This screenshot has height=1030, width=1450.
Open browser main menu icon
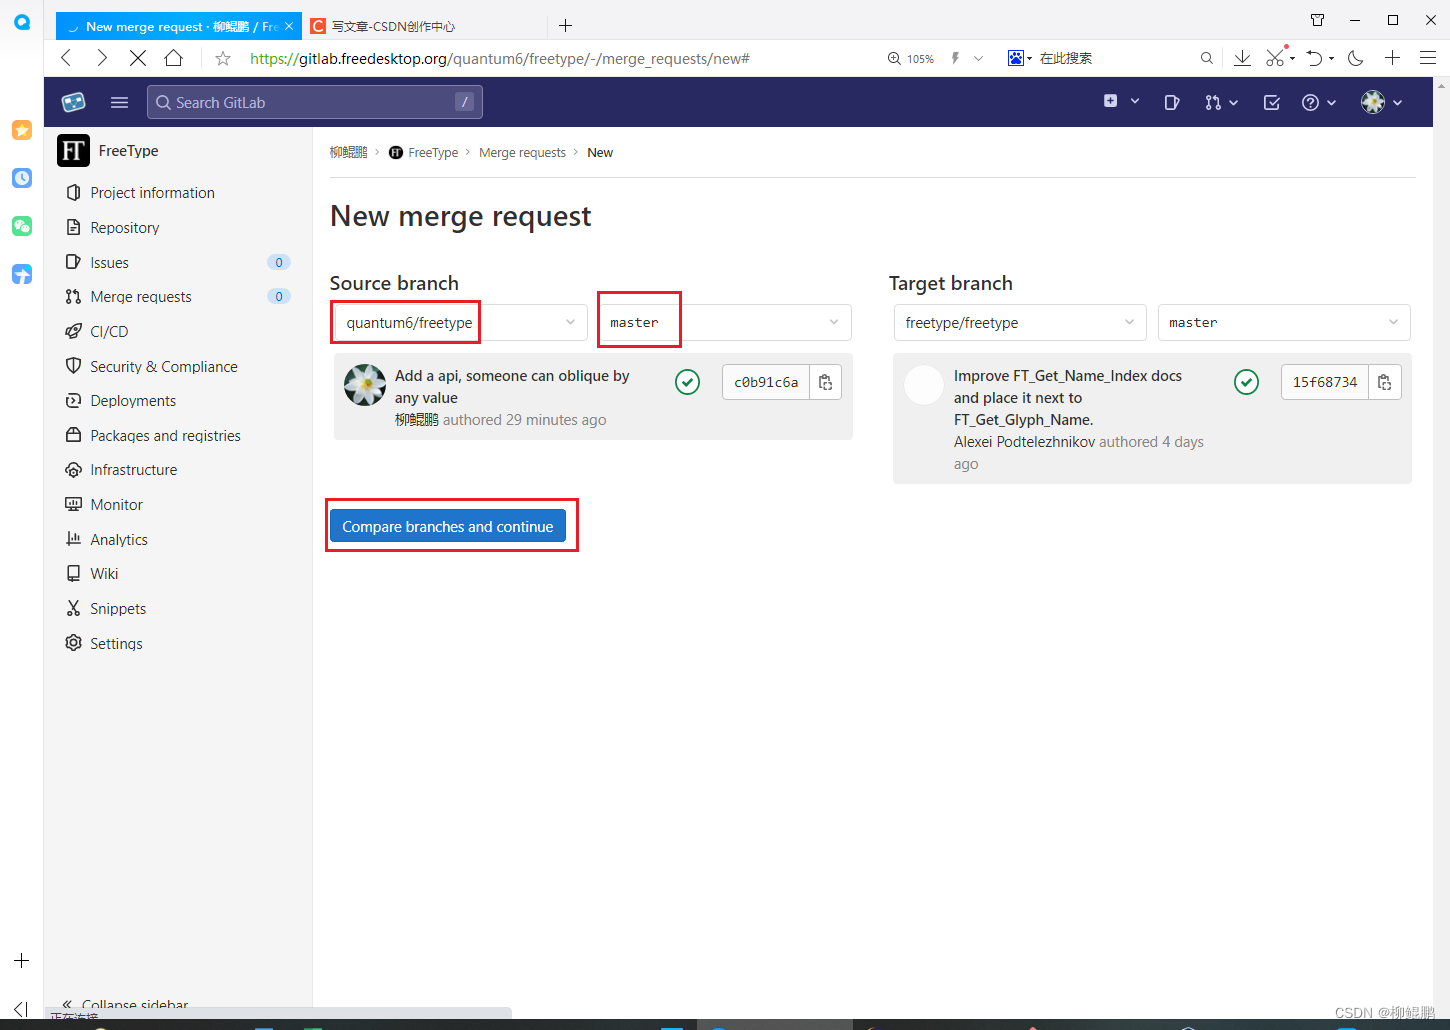point(1428,58)
